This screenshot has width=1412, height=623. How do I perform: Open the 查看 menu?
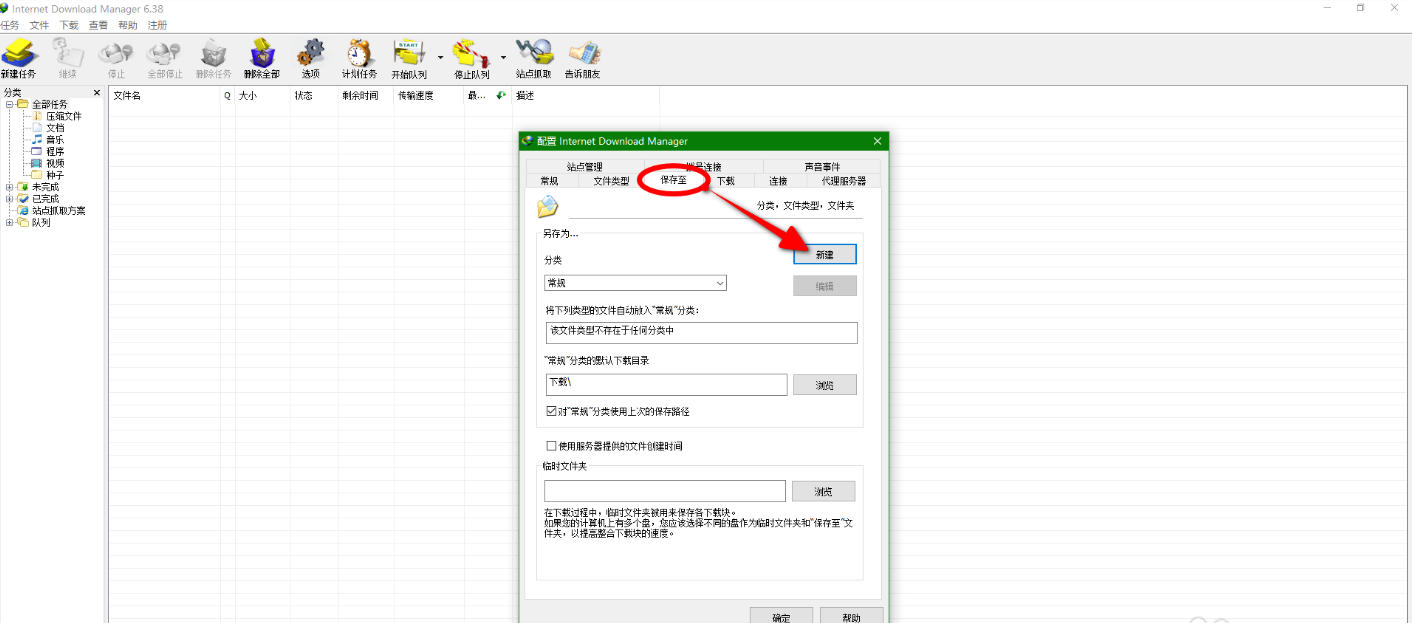pos(98,25)
